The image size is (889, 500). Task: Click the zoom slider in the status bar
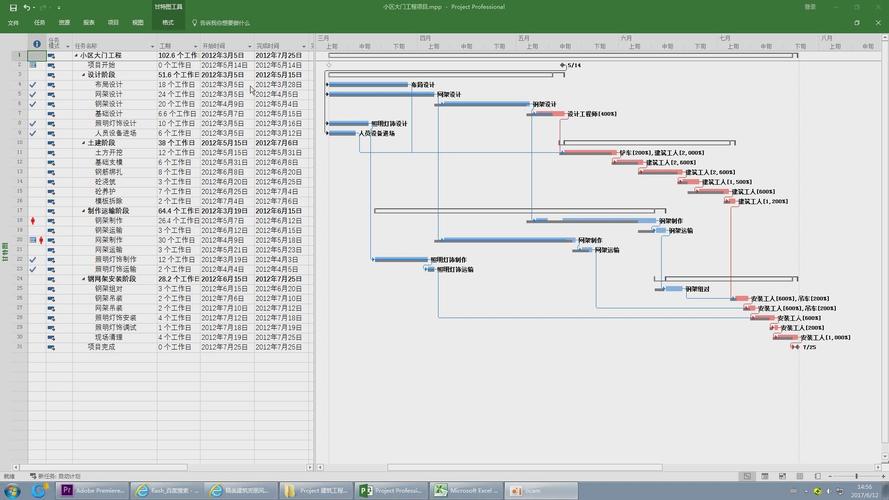(855, 476)
